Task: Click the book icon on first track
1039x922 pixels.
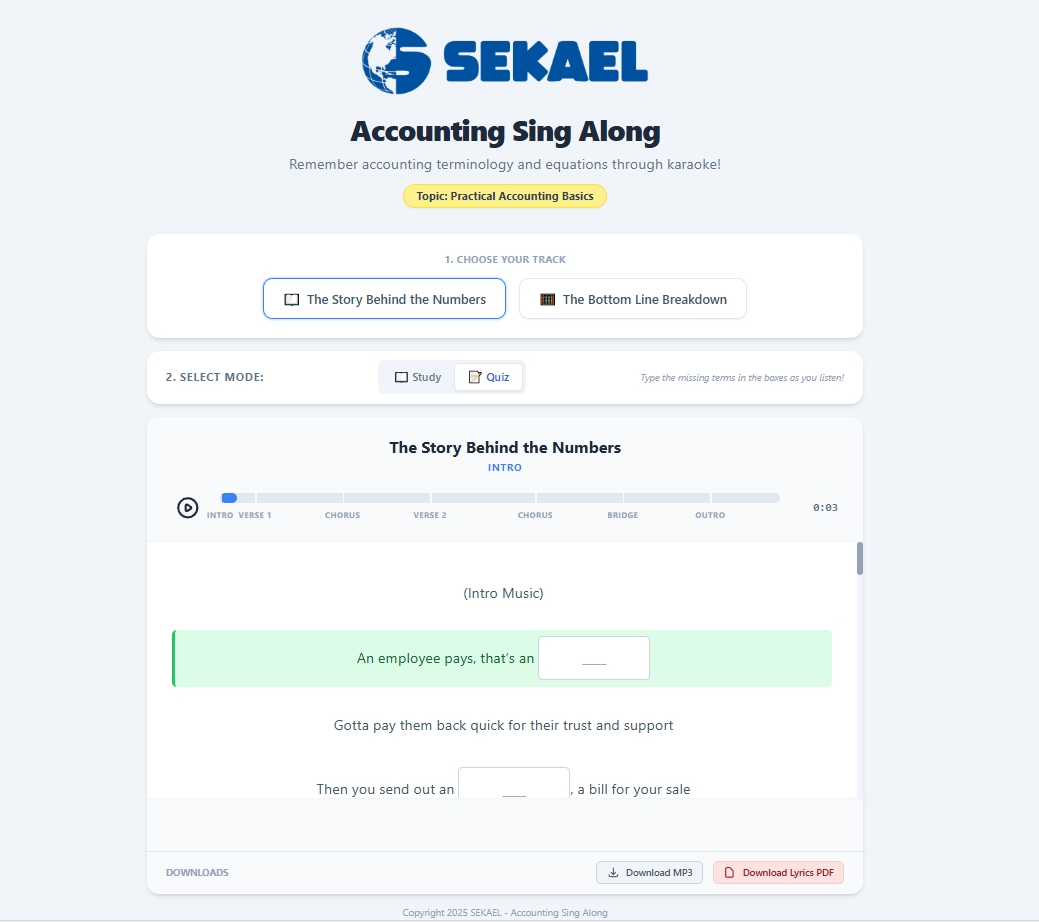Action: pyautogui.click(x=292, y=299)
